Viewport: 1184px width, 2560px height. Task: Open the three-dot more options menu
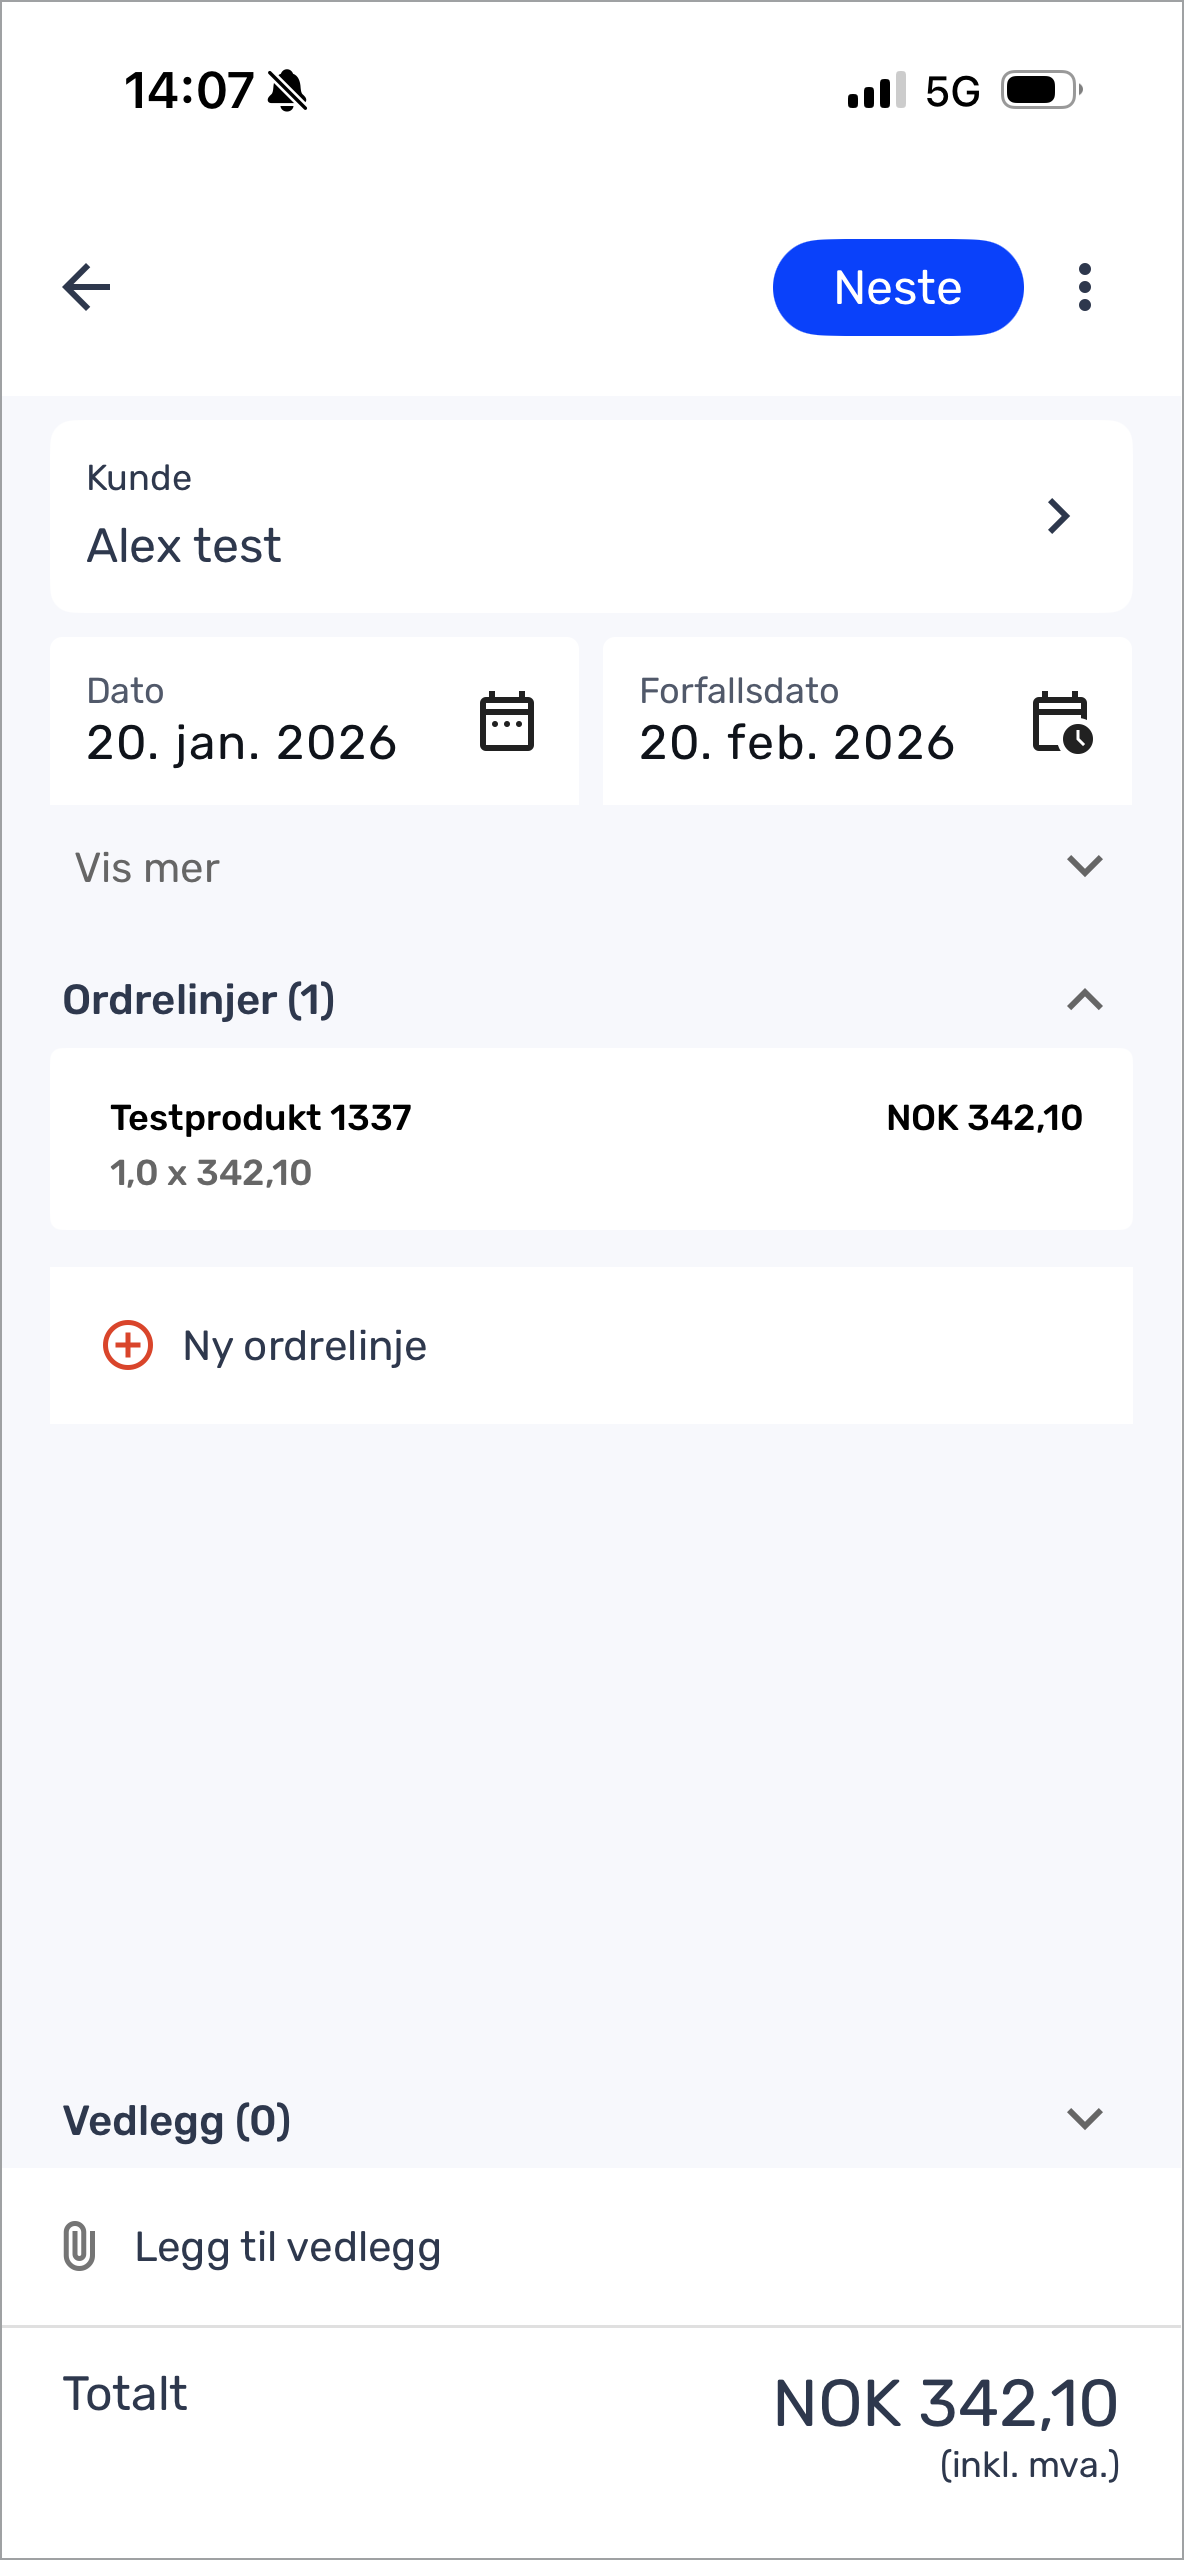1084,288
